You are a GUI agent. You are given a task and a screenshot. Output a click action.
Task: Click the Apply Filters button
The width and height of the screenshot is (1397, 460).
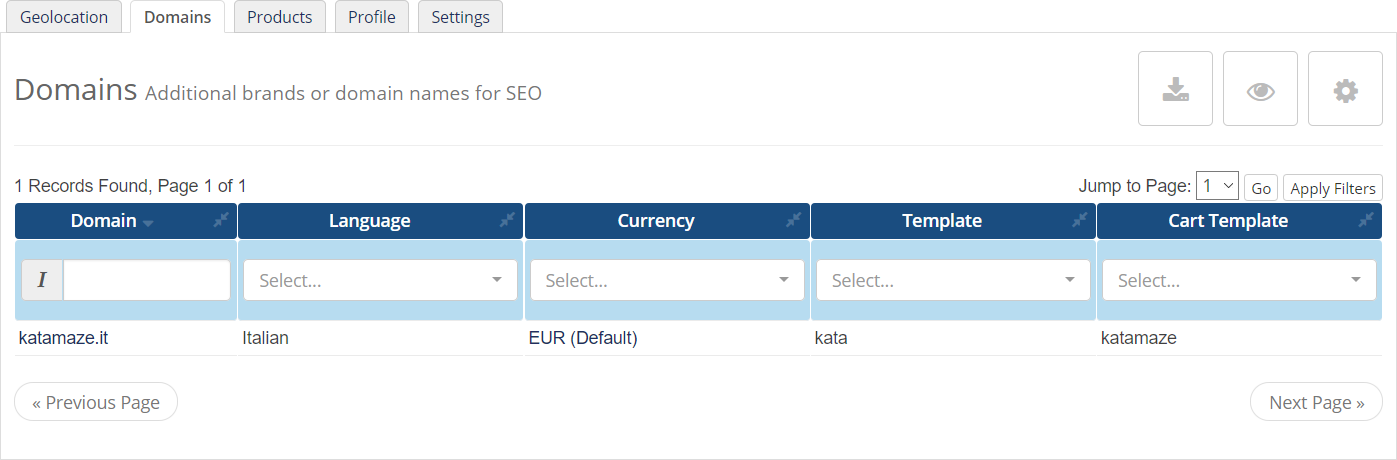(x=1332, y=188)
